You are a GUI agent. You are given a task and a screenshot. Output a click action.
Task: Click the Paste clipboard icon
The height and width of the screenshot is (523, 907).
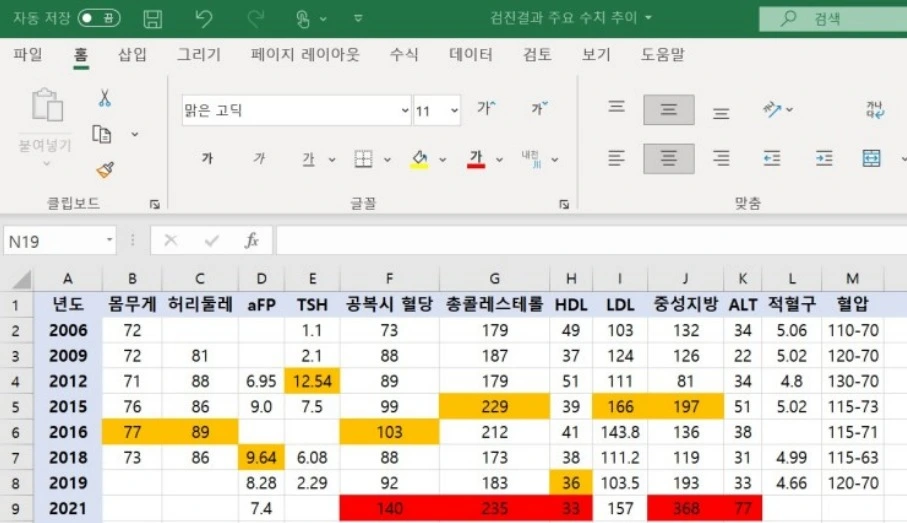[x=47, y=105]
